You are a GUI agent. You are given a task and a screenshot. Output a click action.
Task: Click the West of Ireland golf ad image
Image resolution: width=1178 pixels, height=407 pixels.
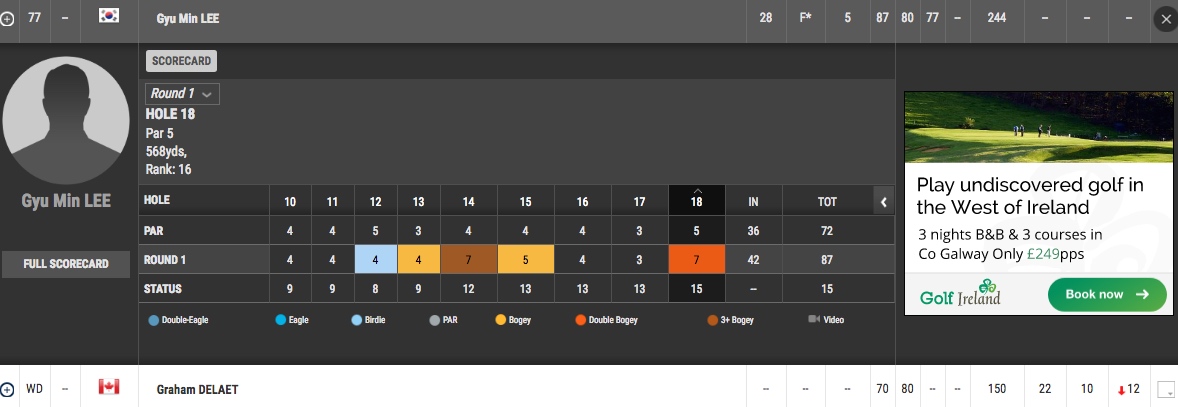coord(1039,127)
